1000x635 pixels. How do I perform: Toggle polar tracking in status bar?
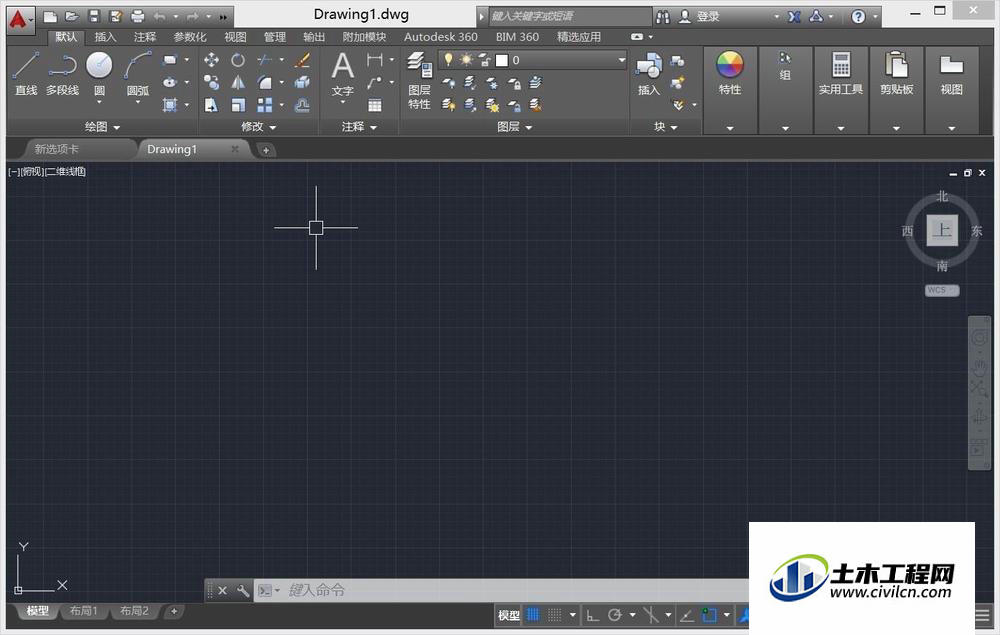pos(615,615)
